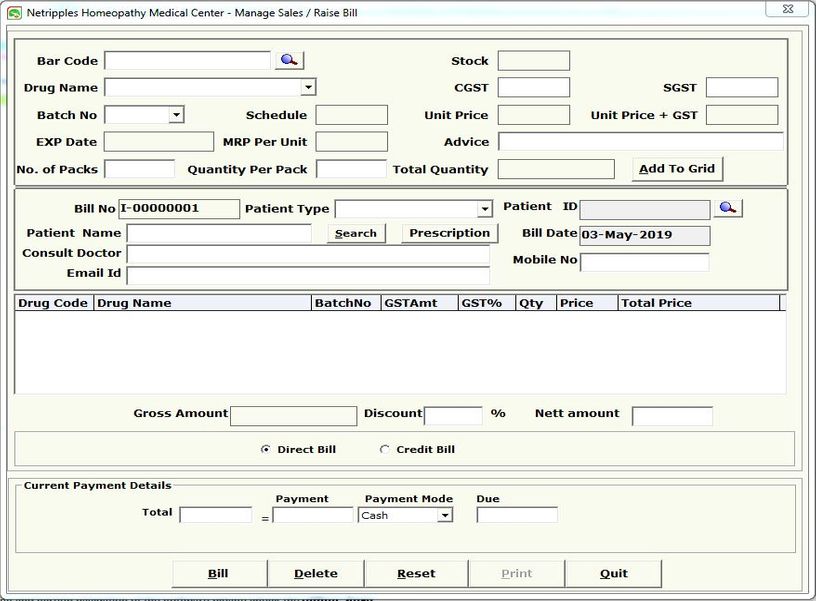The width and height of the screenshot is (816, 601).
Task: Click the app icon in the title bar
Action: pos(15,13)
